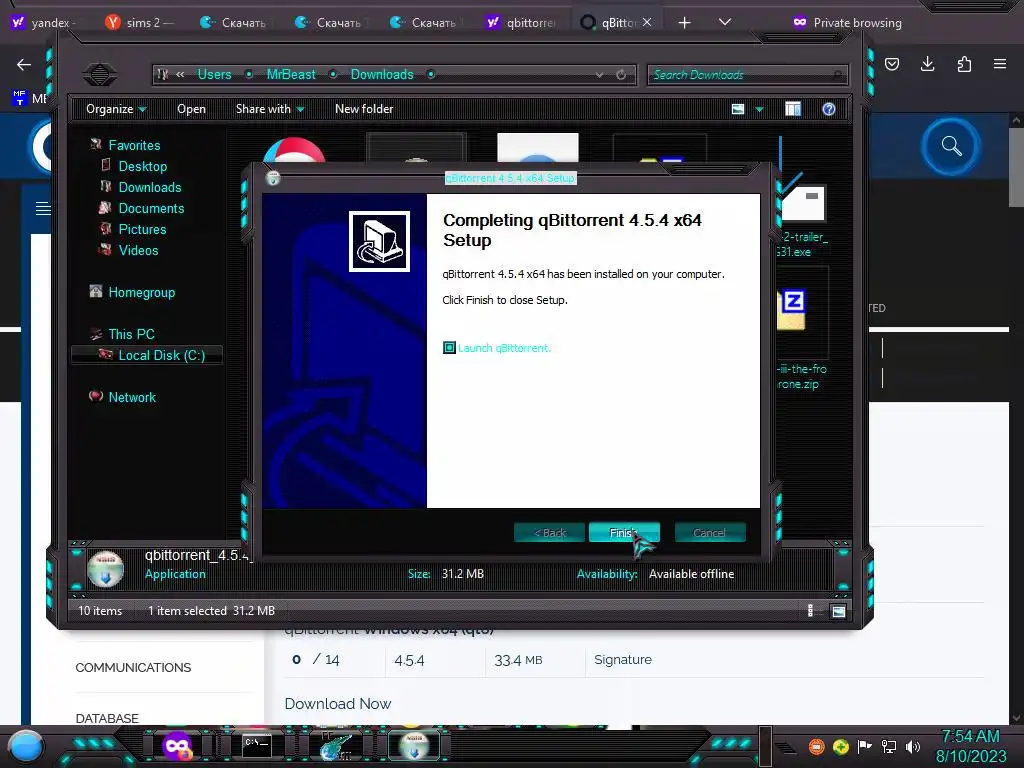The width and height of the screenshot is (1024, 768).
Task: Open the browser list all tabs dropdown
Action: point(725,22)
